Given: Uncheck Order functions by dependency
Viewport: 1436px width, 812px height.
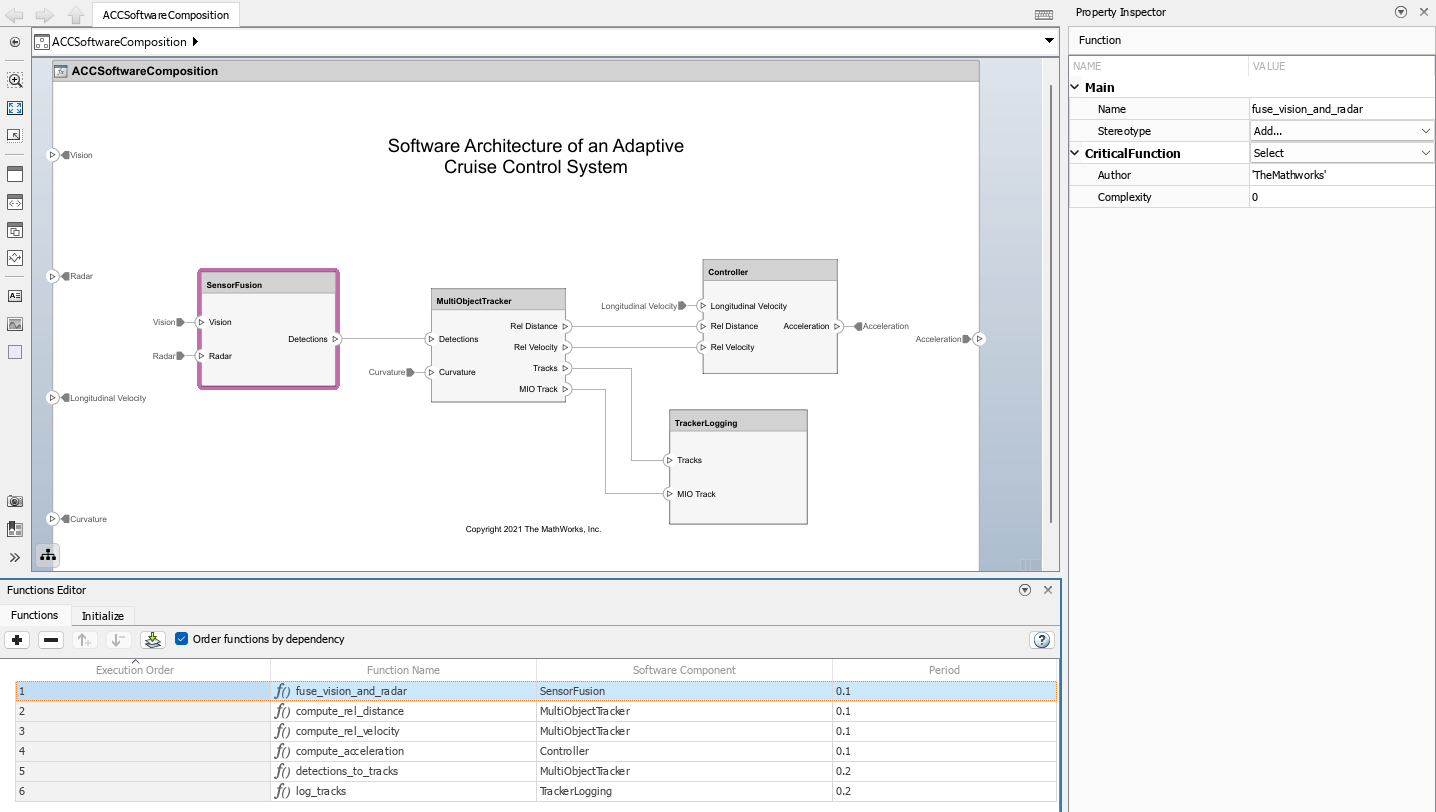Looking at the screenshot, I should point(181,639).
